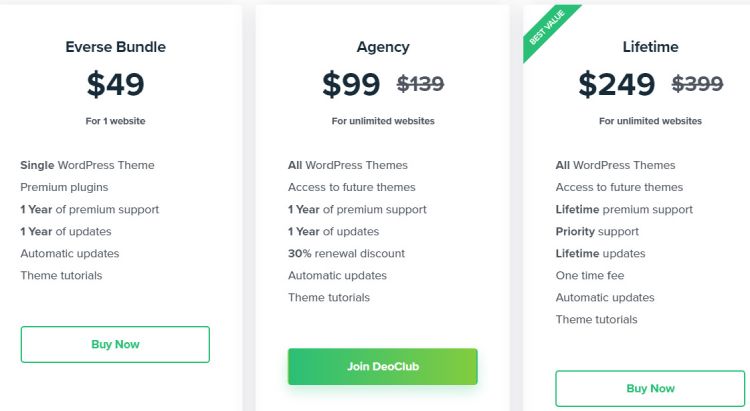The image size is (750, 411).
Task: Click the Lifetime plan heading
Action: 650,47
